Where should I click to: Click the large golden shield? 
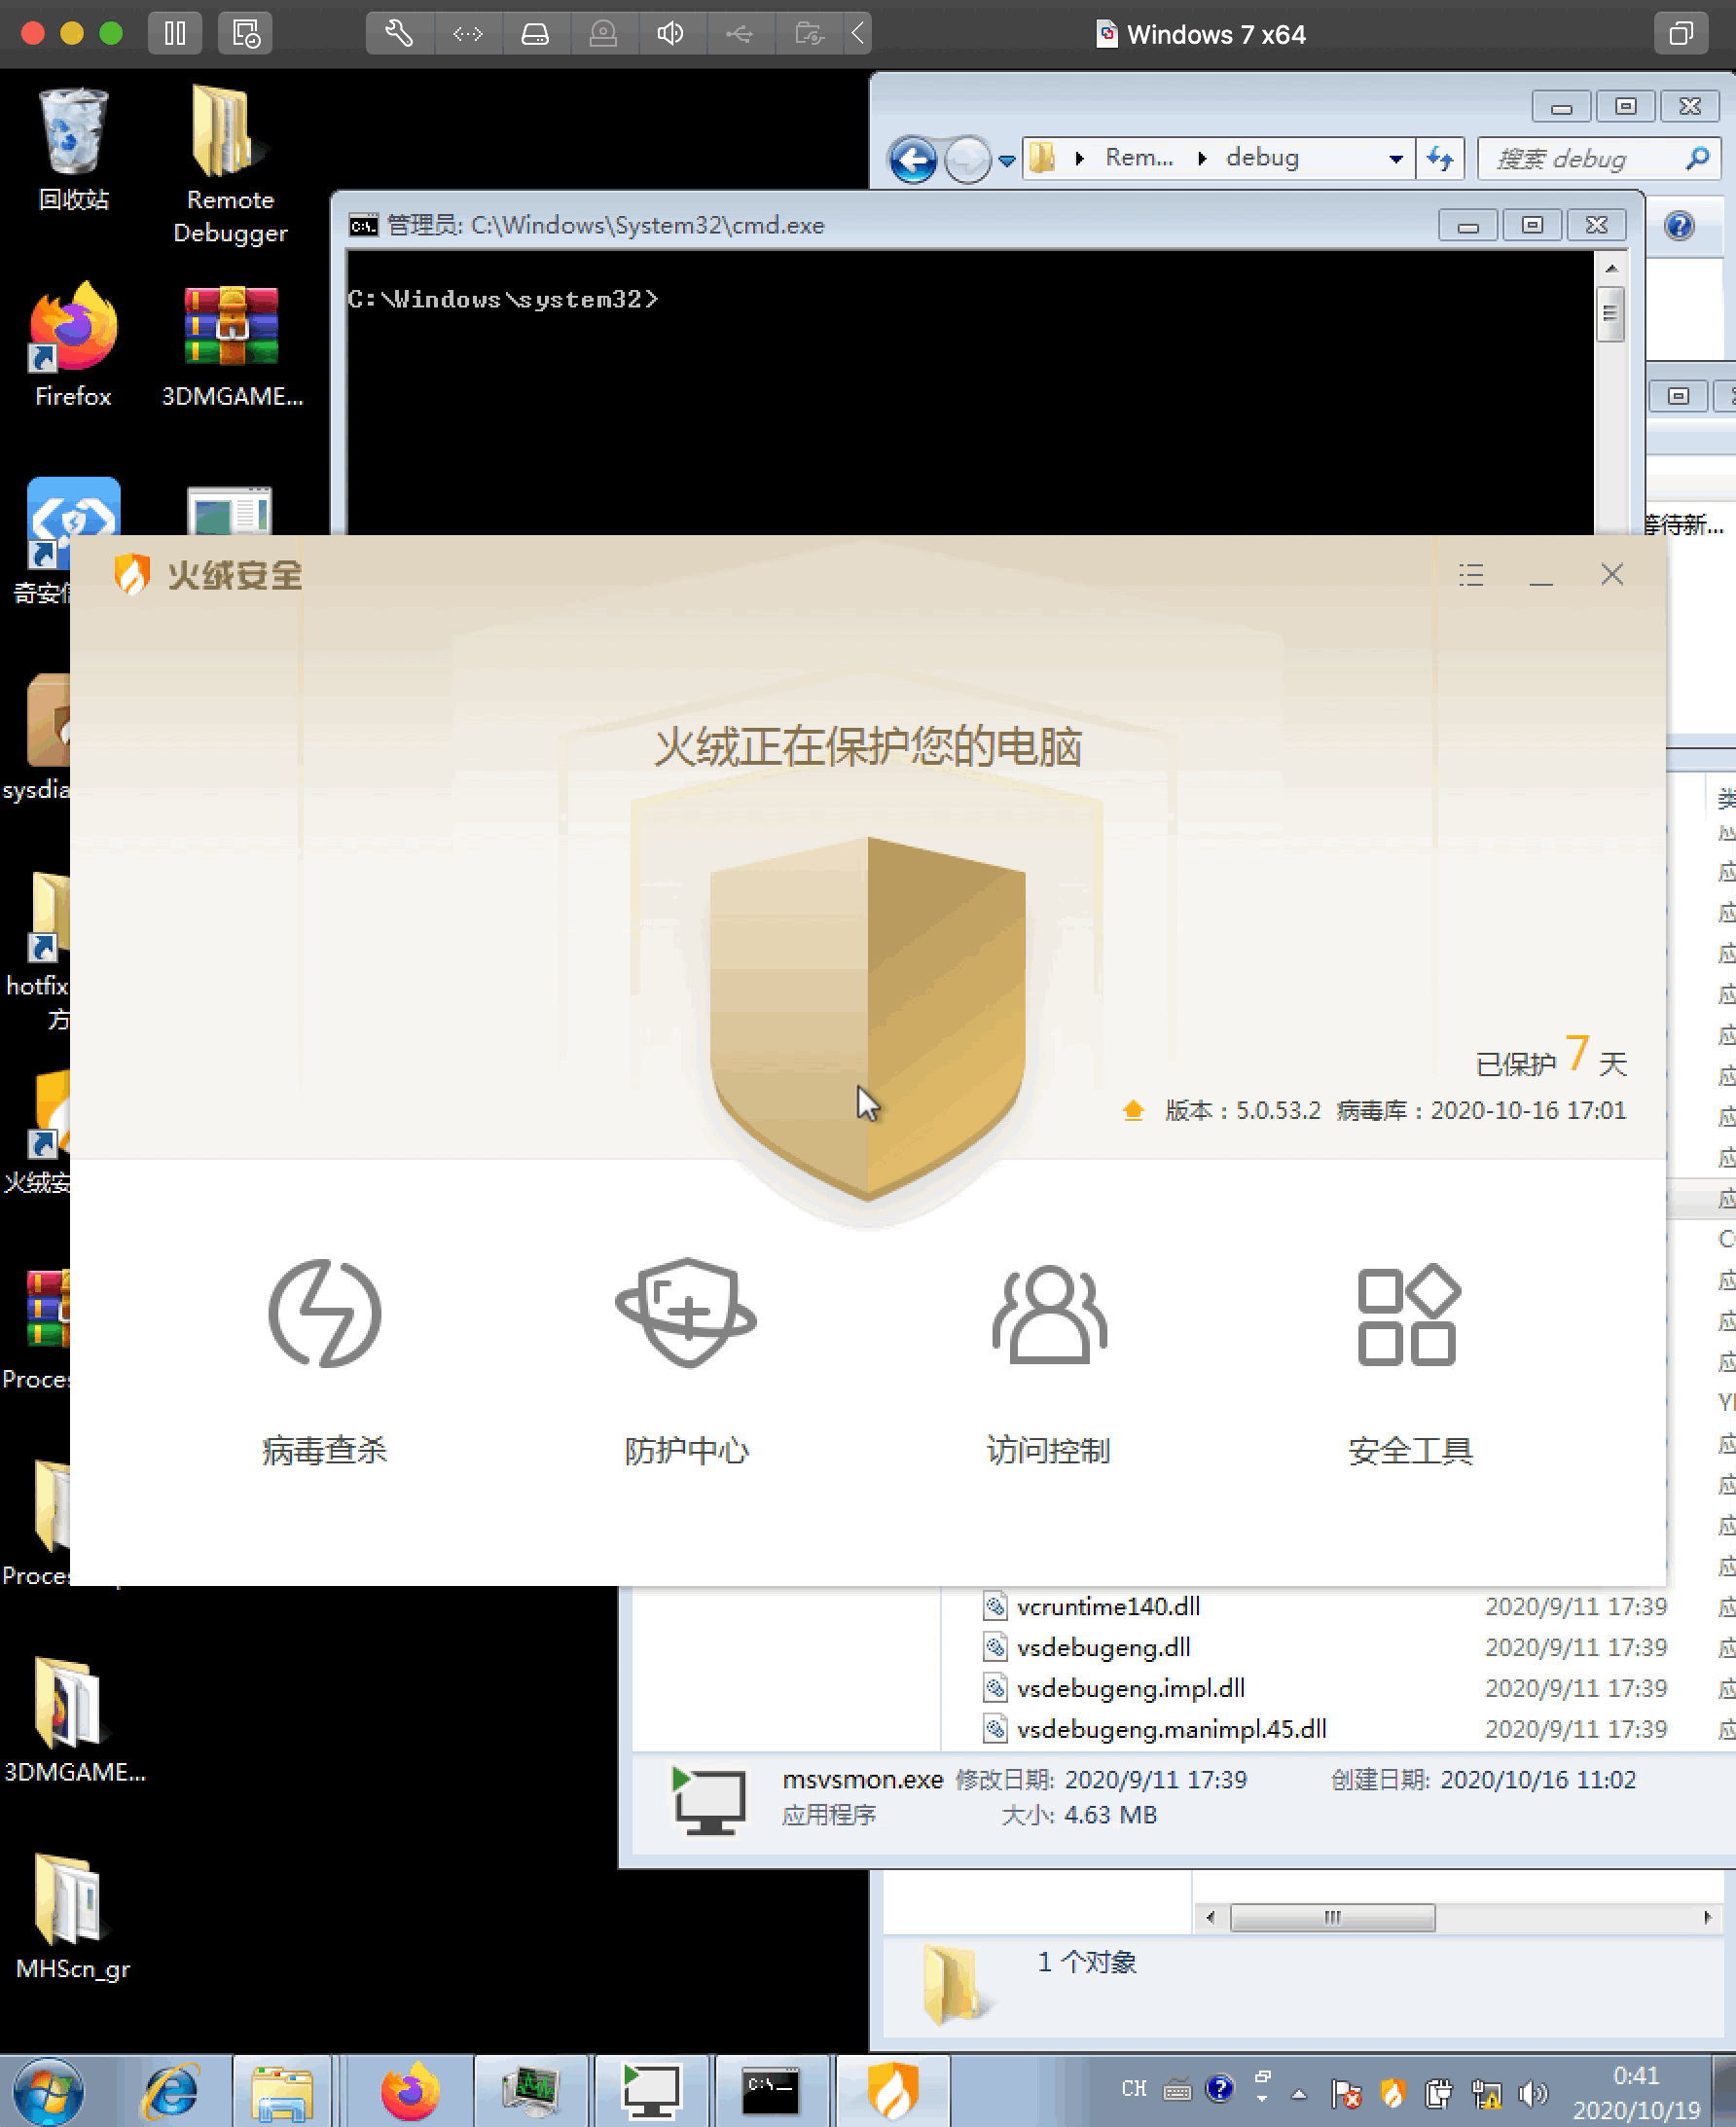tap(867, 1018)
